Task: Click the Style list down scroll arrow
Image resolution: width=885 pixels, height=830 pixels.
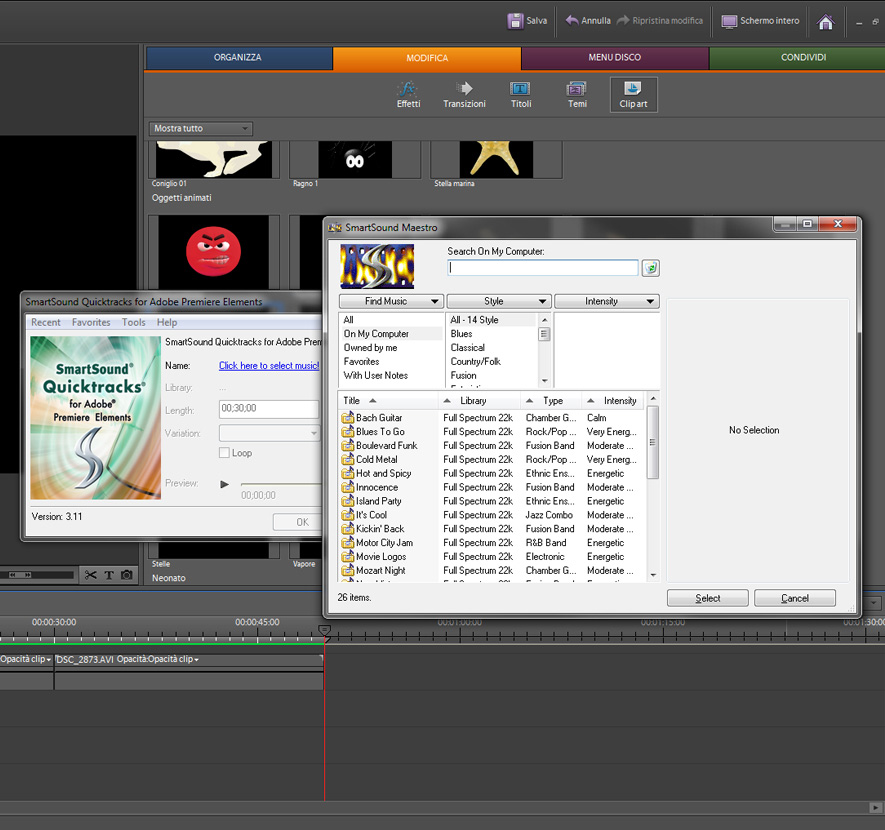Action: (x=545, y=381)
